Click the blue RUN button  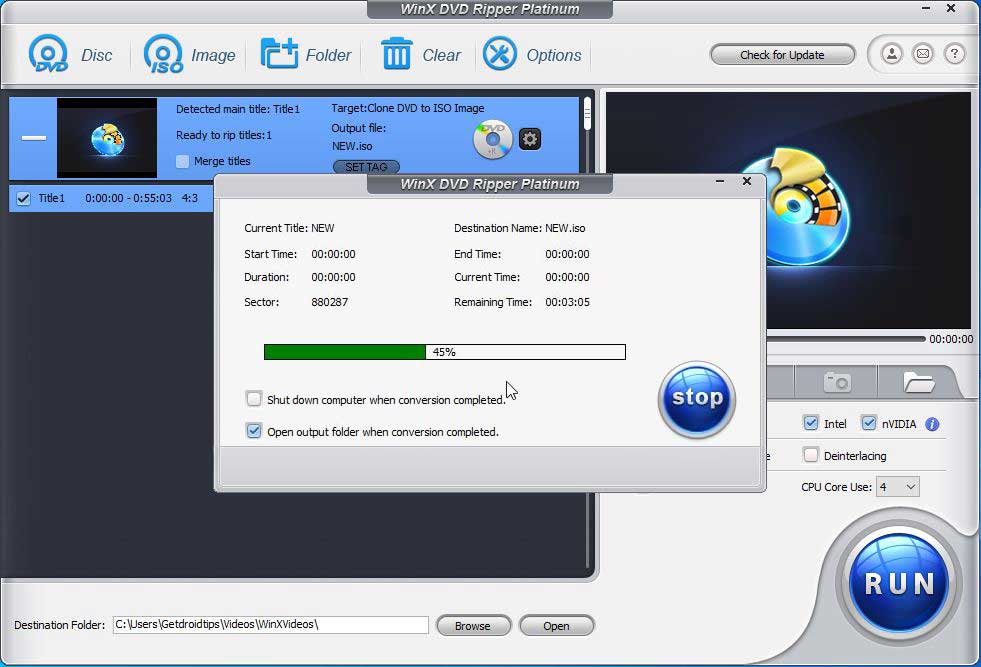click(x=898, y=583)
